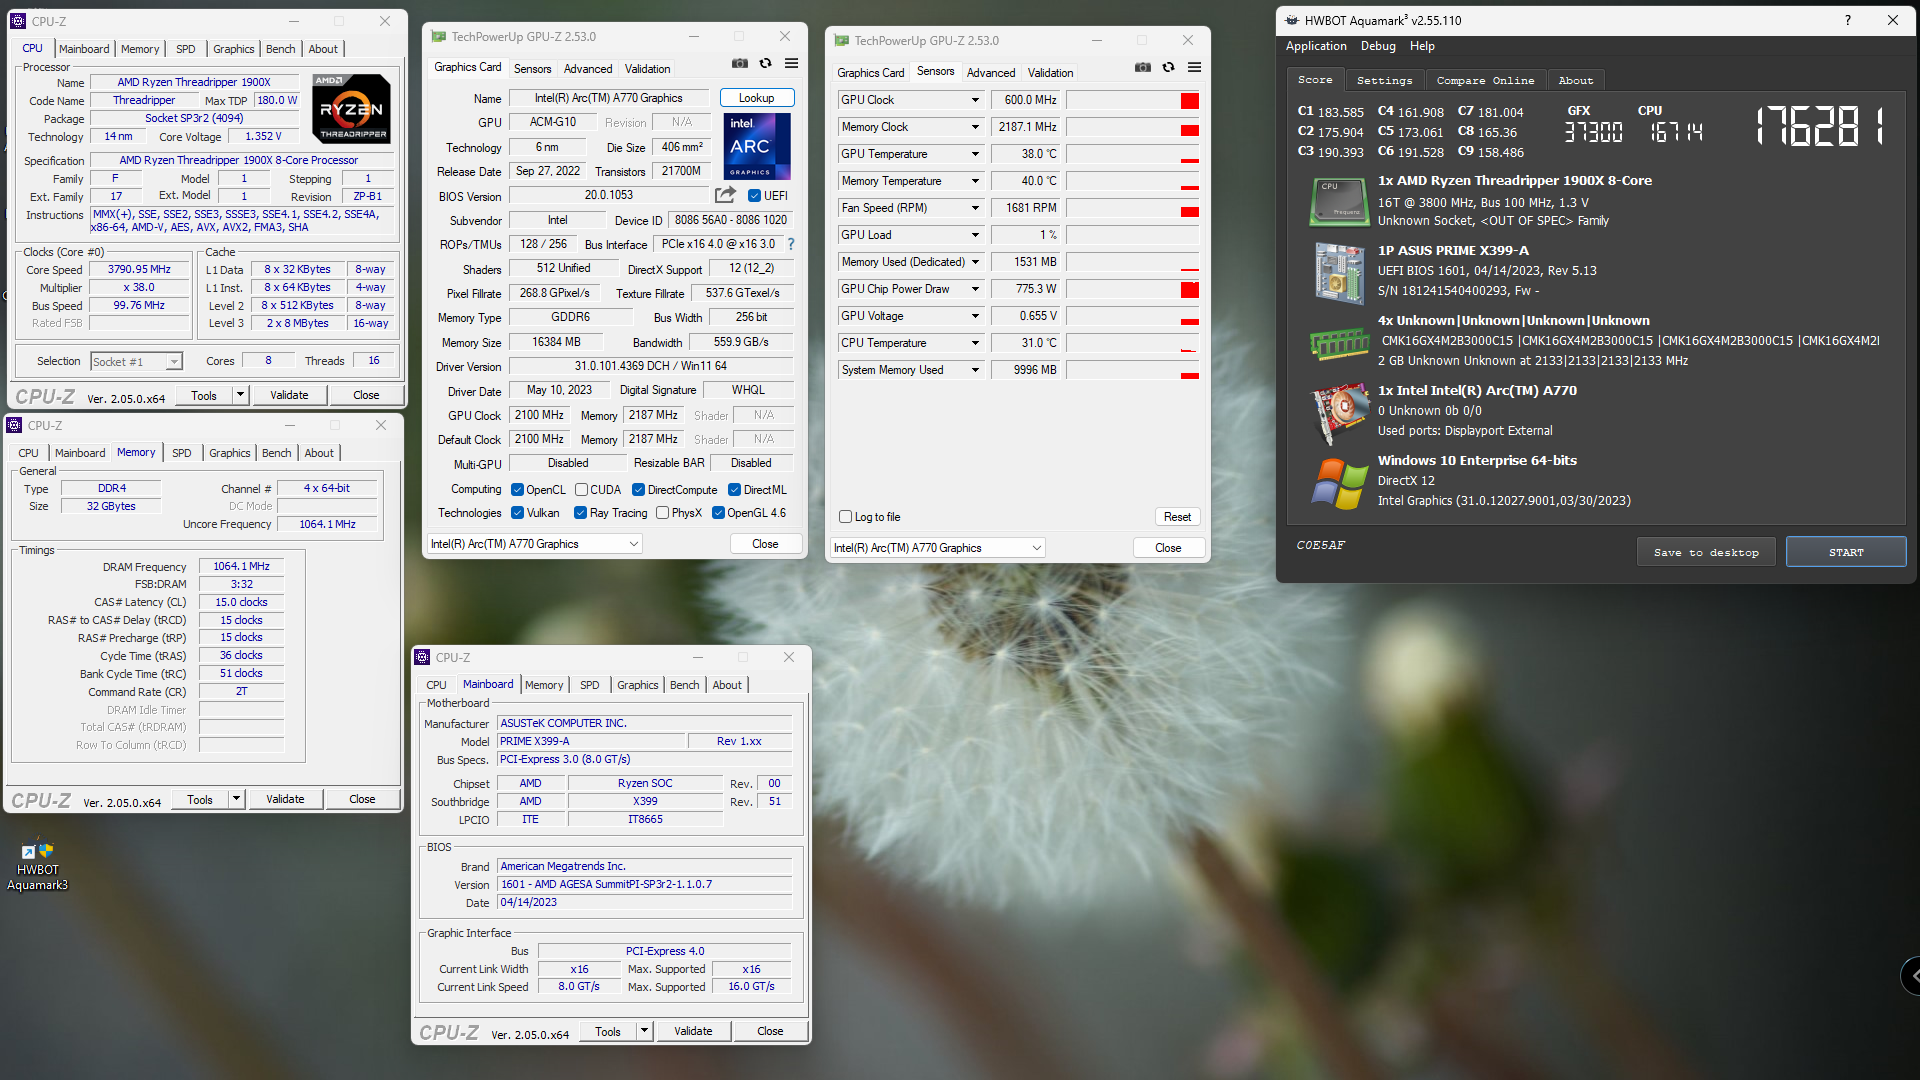The height and width of the screenshot is (1080, 1920).
Task: Click the Windows logo icon in Aquamark score list
Action: 1338,483
